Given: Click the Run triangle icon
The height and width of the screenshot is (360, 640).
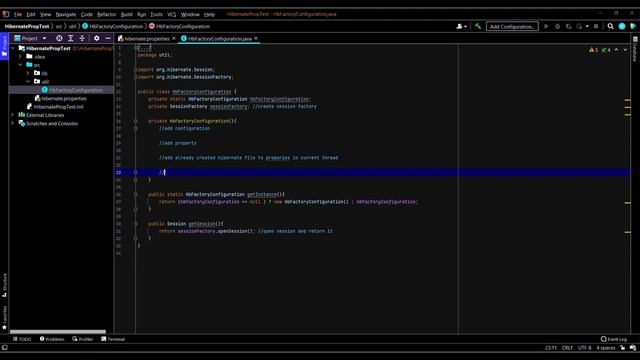Looking at the screenshot, I should point(546,26).
